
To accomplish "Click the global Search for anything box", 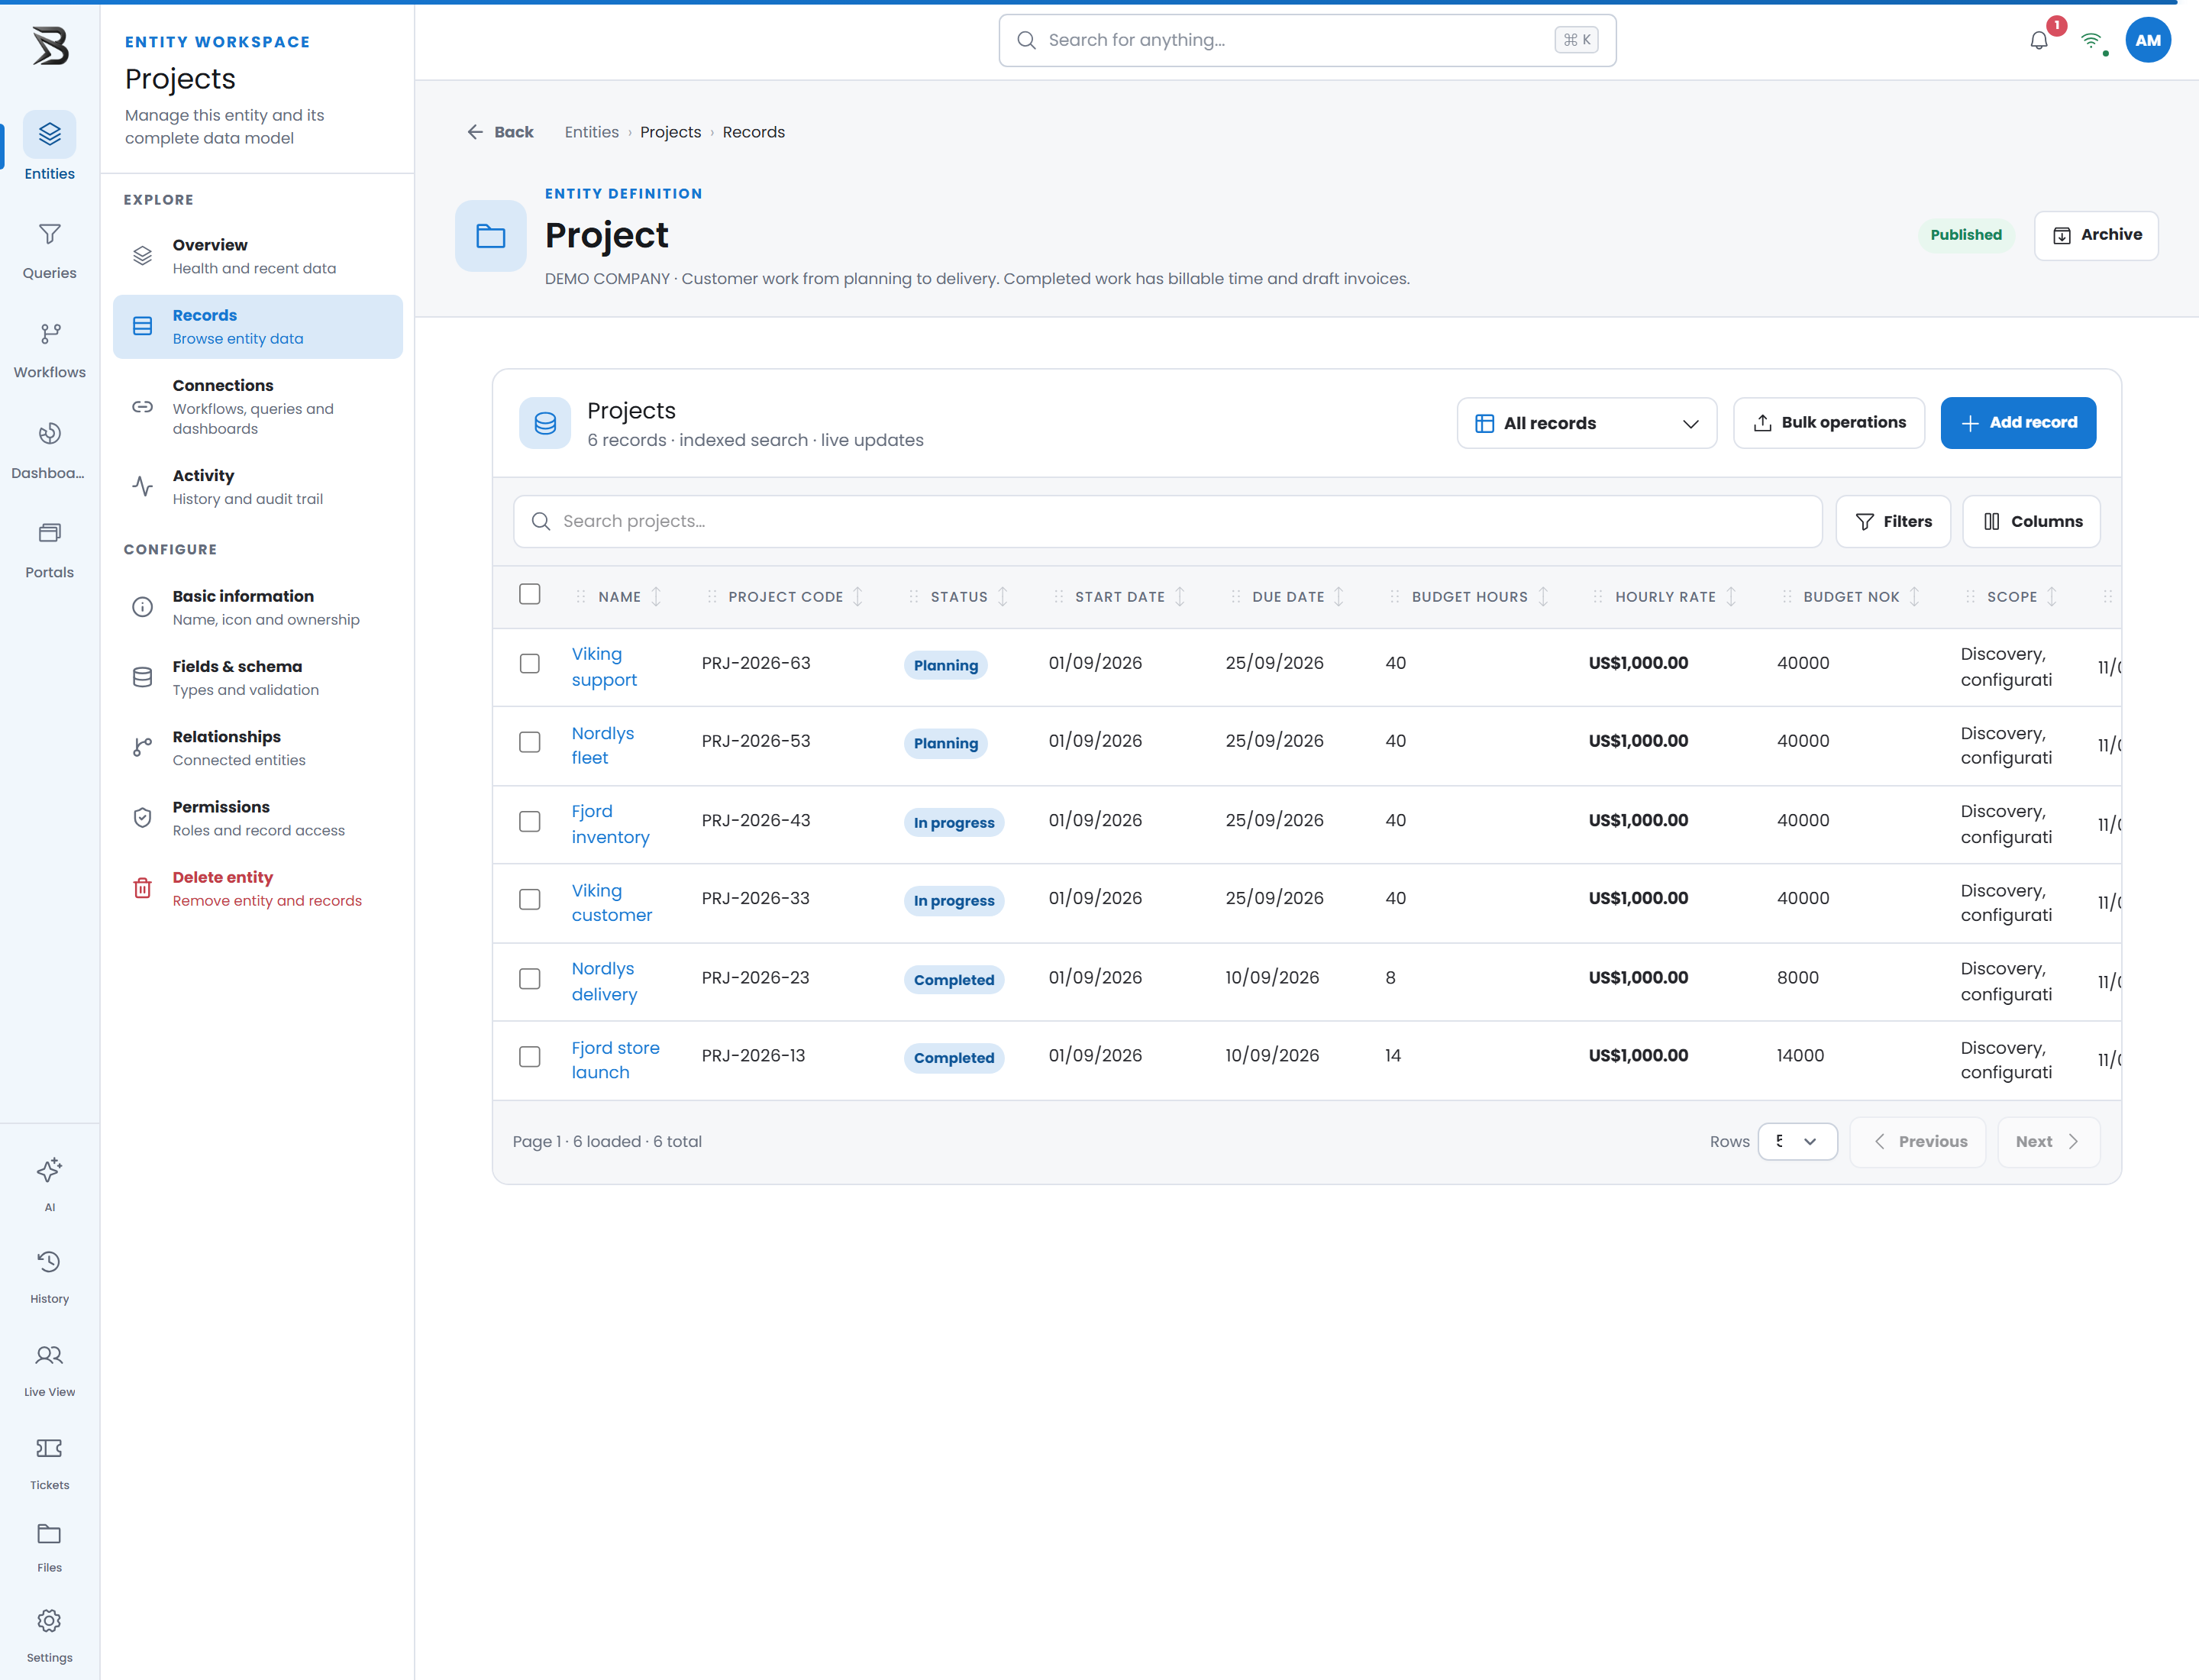I will coord(1307,40).
